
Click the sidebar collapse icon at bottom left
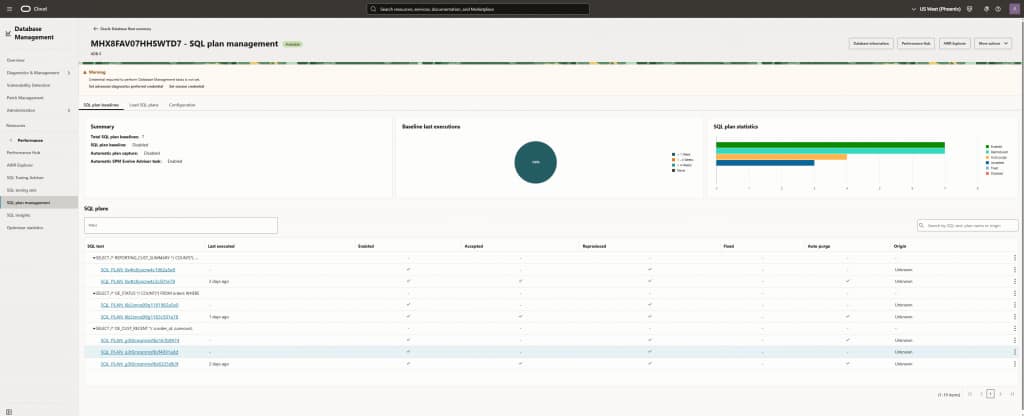tap(9, 411)
